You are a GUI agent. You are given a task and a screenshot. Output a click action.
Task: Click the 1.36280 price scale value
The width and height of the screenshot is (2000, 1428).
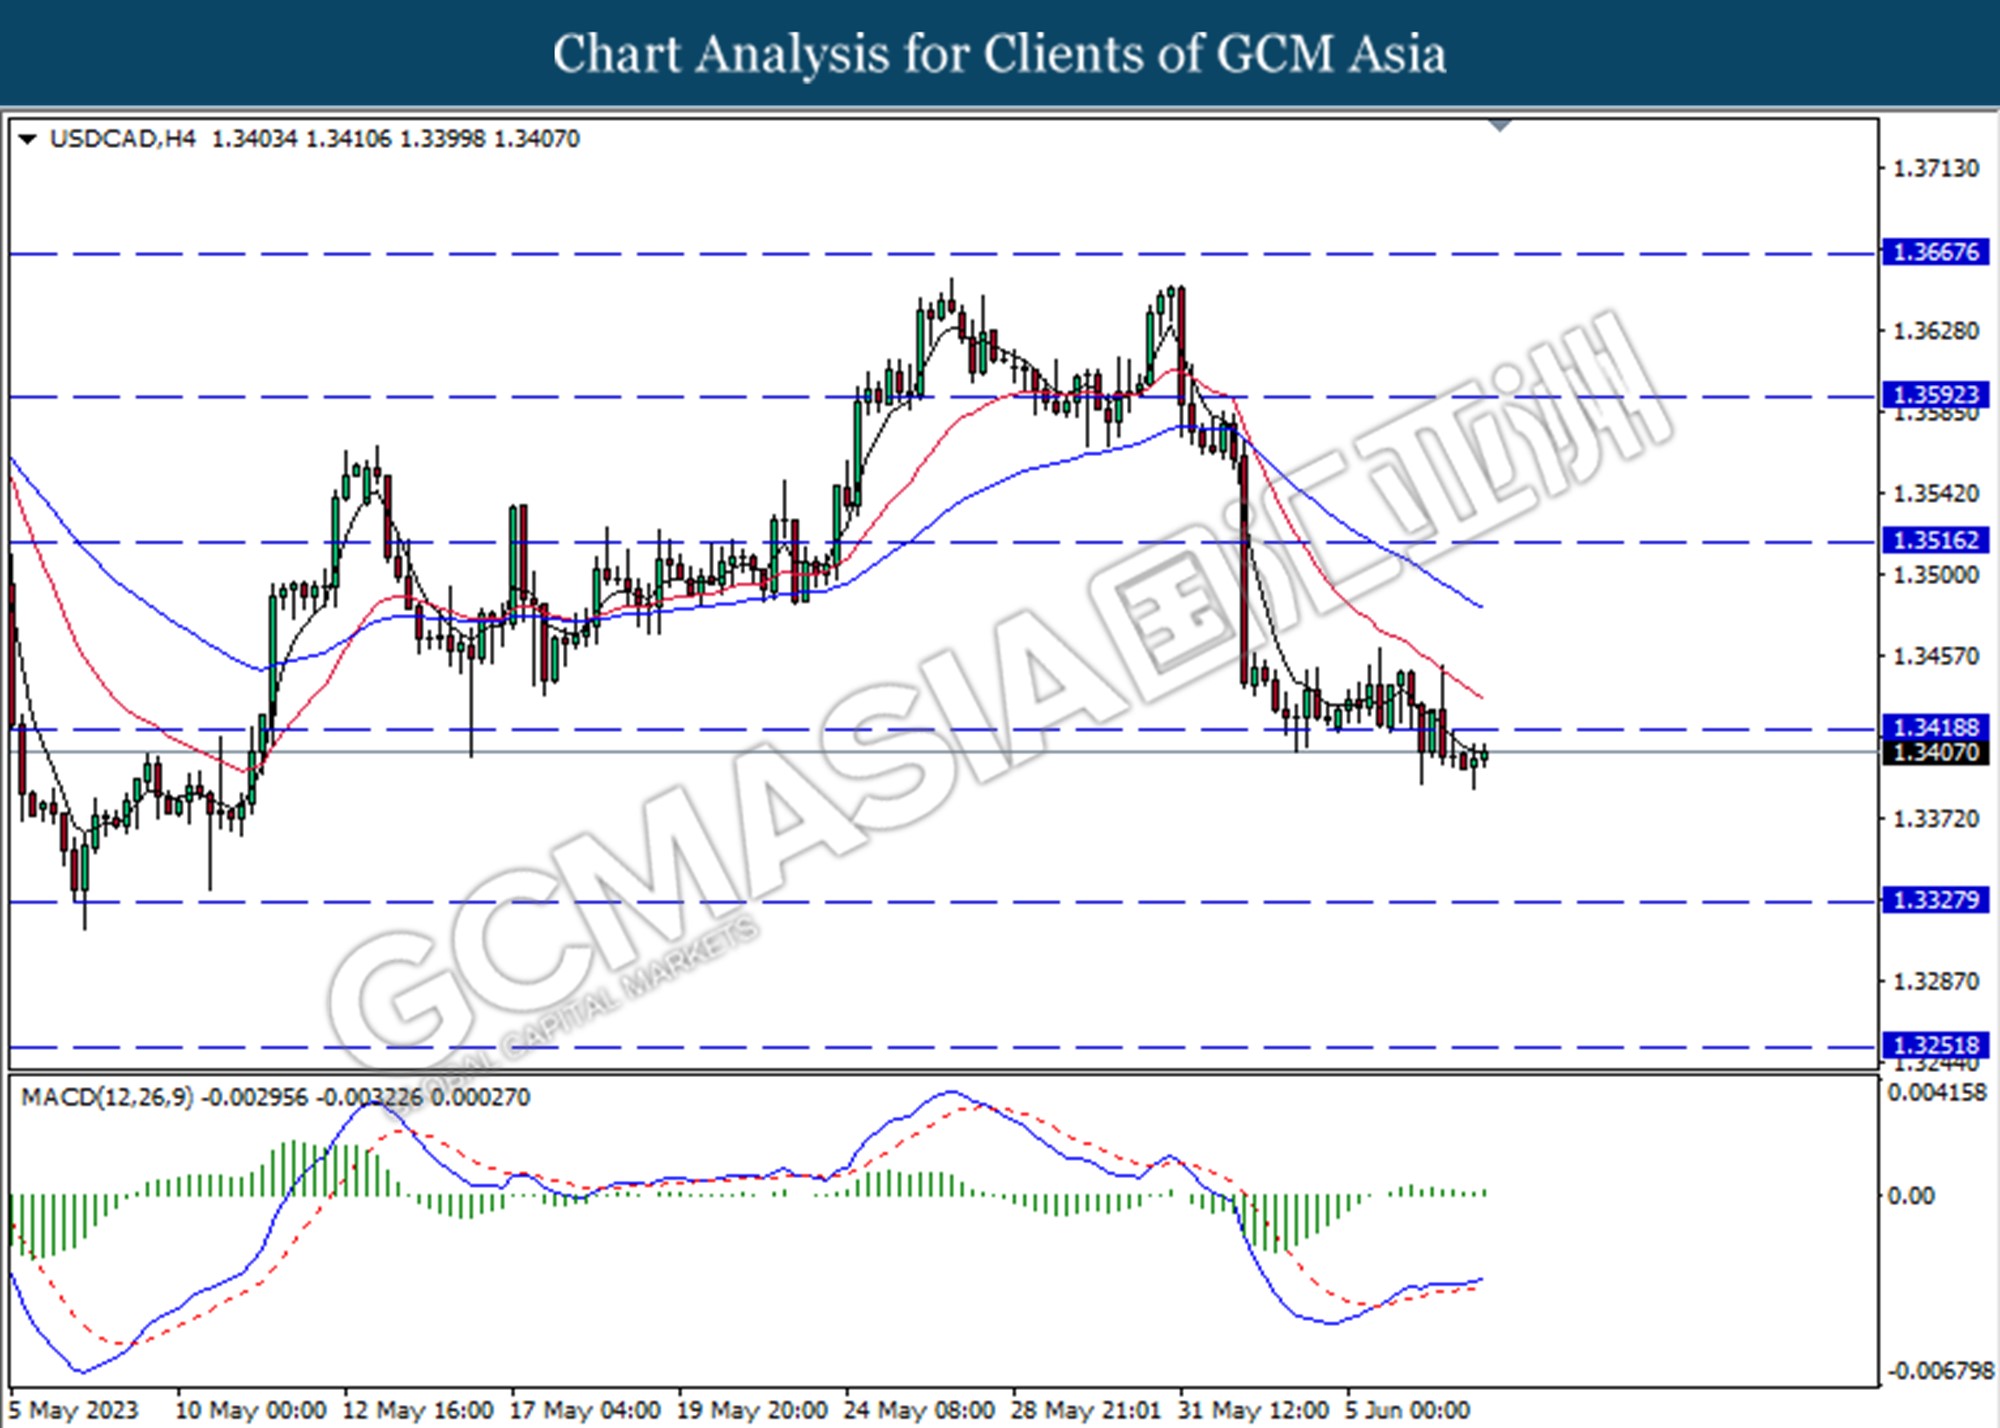(1936, 331)
